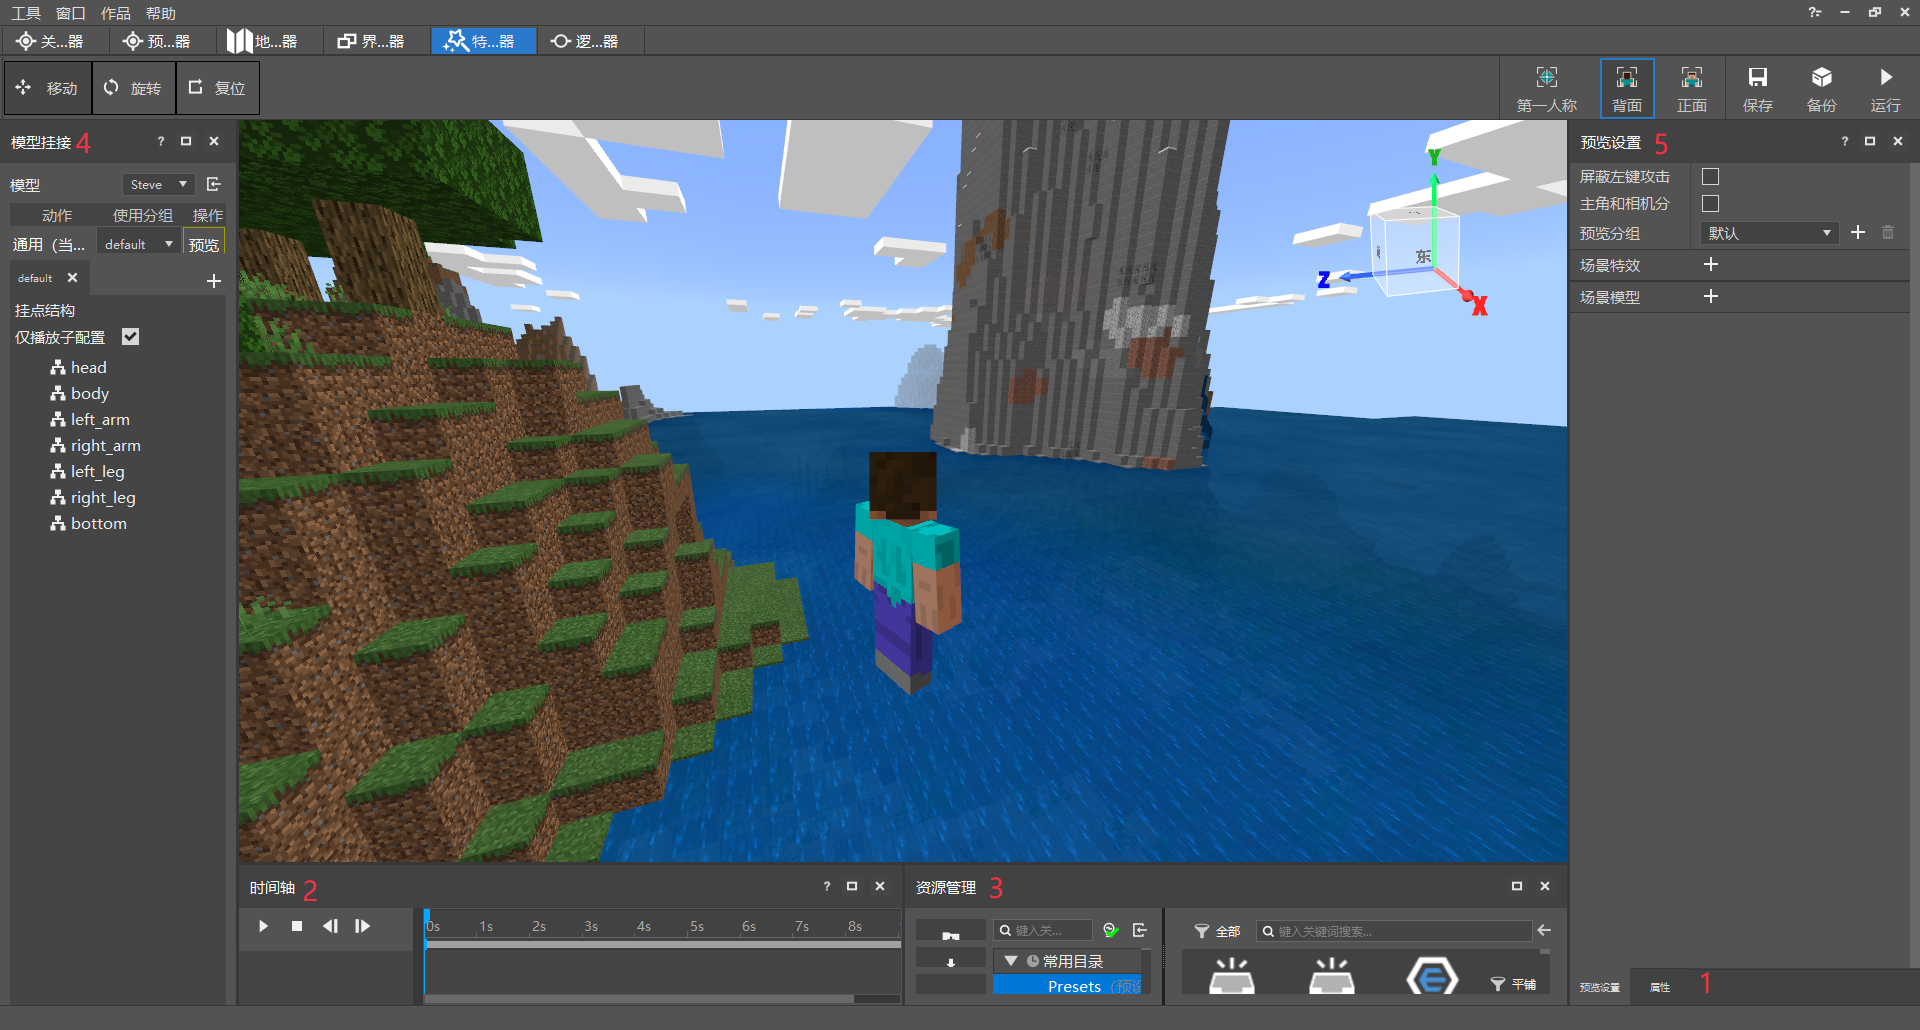Switch to 正面 front view
Viewport: 1920px width, 1030px height.
click(1692, 89)
